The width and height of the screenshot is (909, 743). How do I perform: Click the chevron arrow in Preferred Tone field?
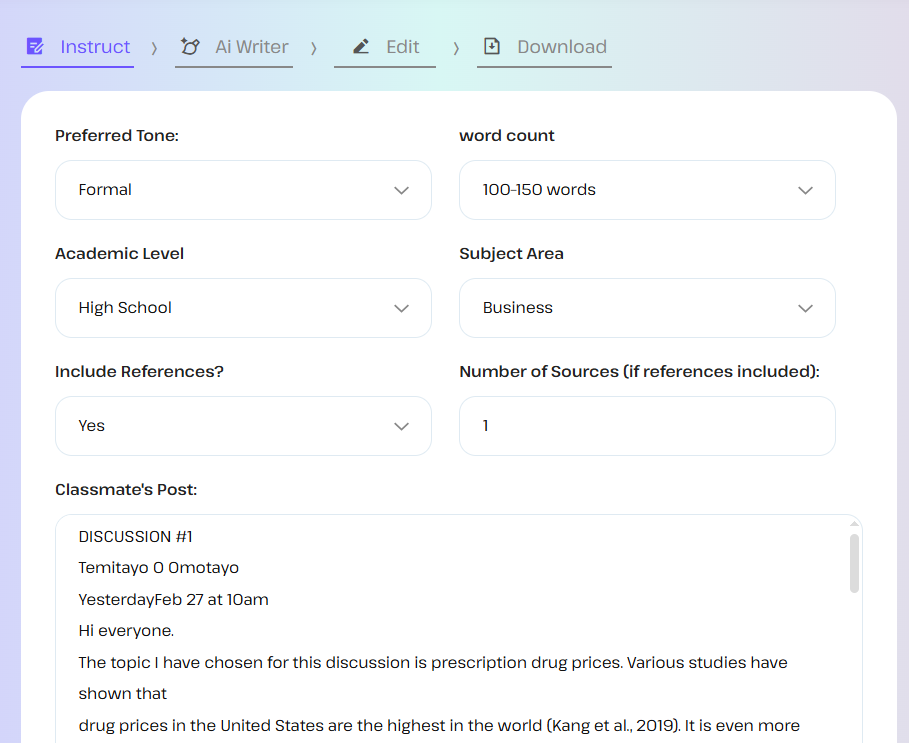[402, 190]
